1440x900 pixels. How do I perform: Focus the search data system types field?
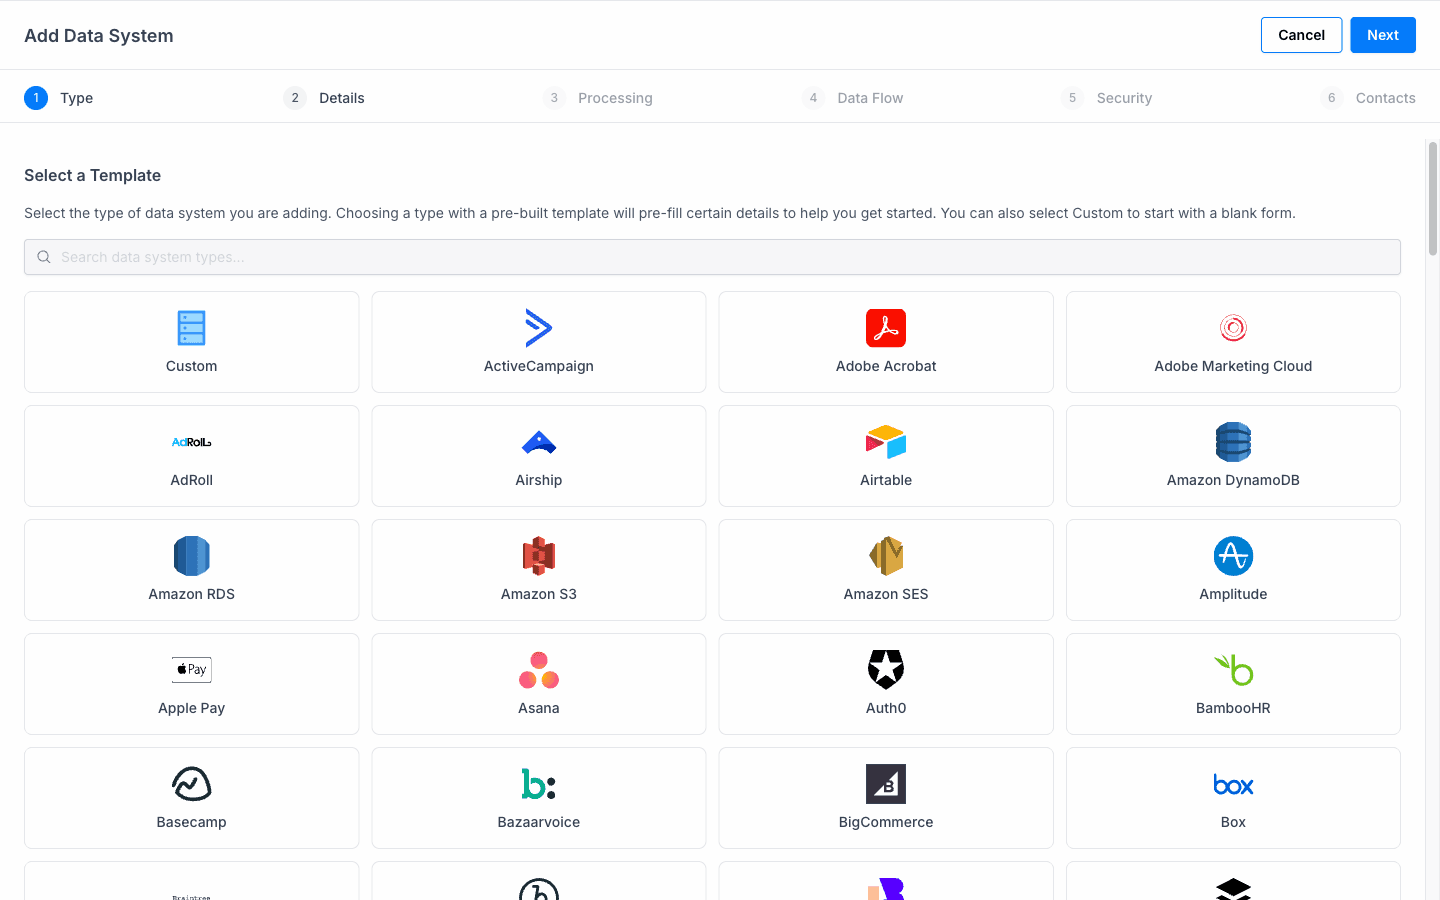712,257
